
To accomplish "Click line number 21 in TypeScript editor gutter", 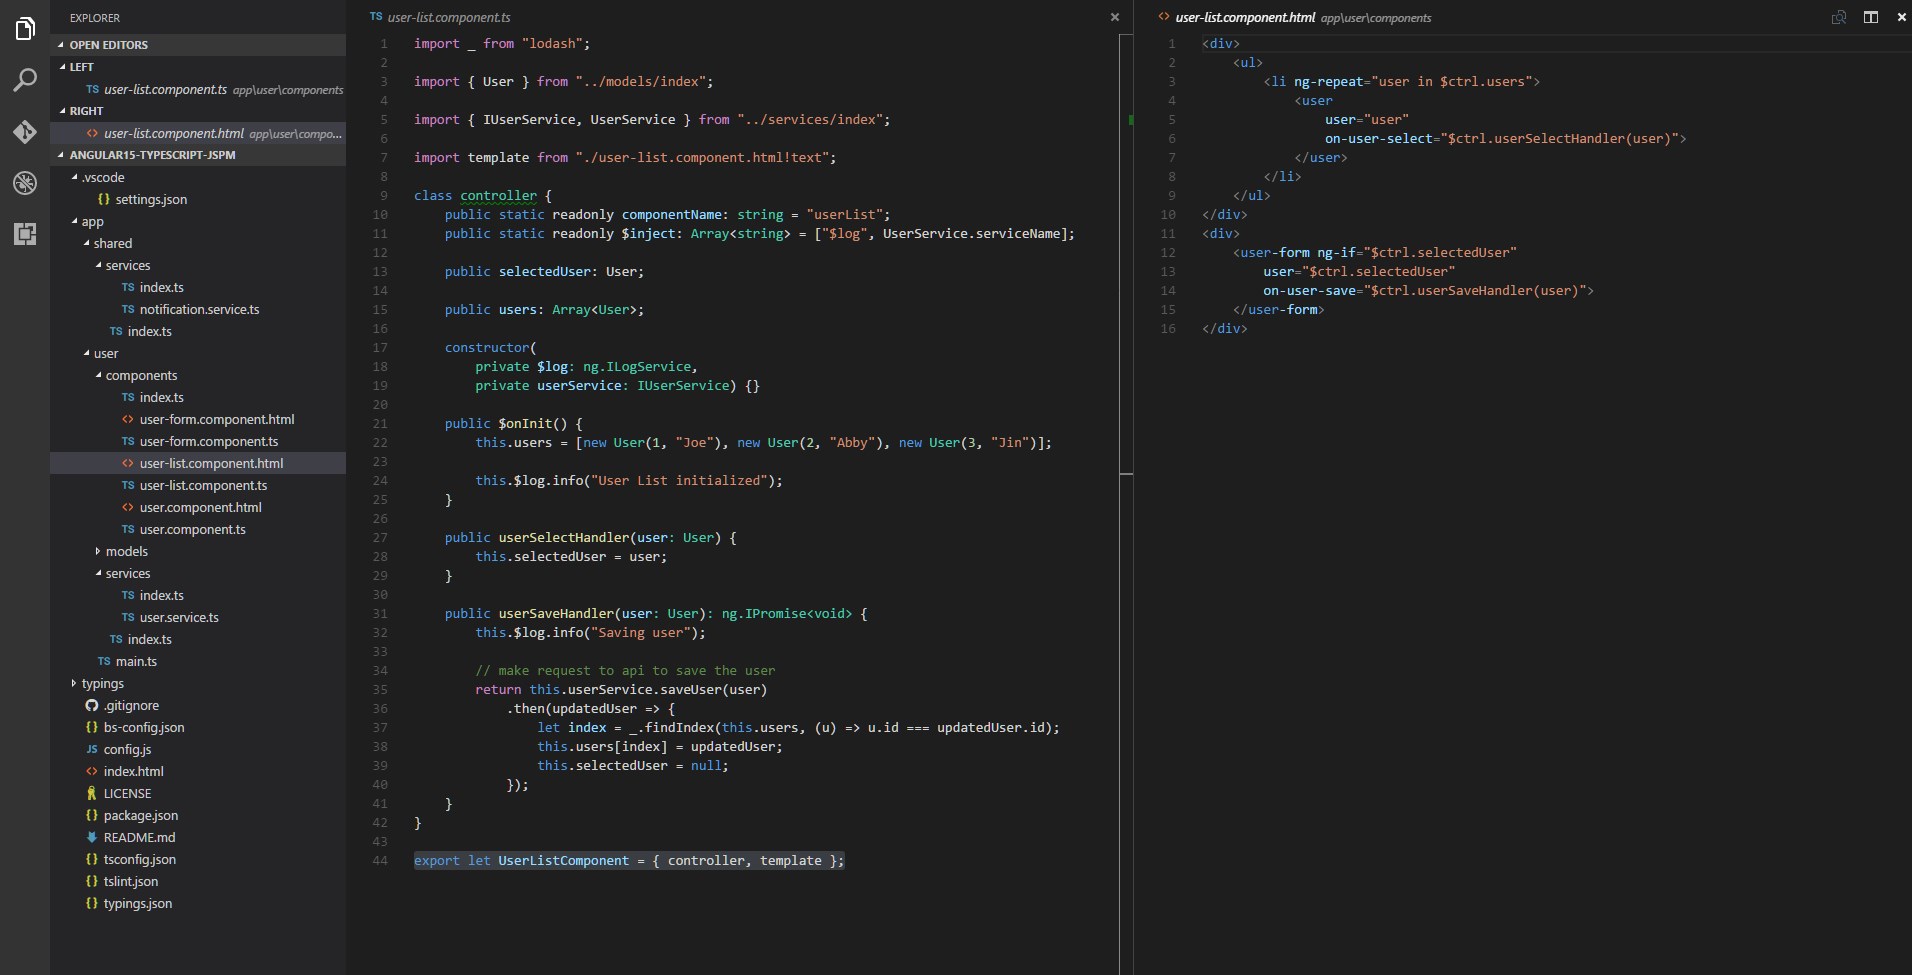I will 380,423.
